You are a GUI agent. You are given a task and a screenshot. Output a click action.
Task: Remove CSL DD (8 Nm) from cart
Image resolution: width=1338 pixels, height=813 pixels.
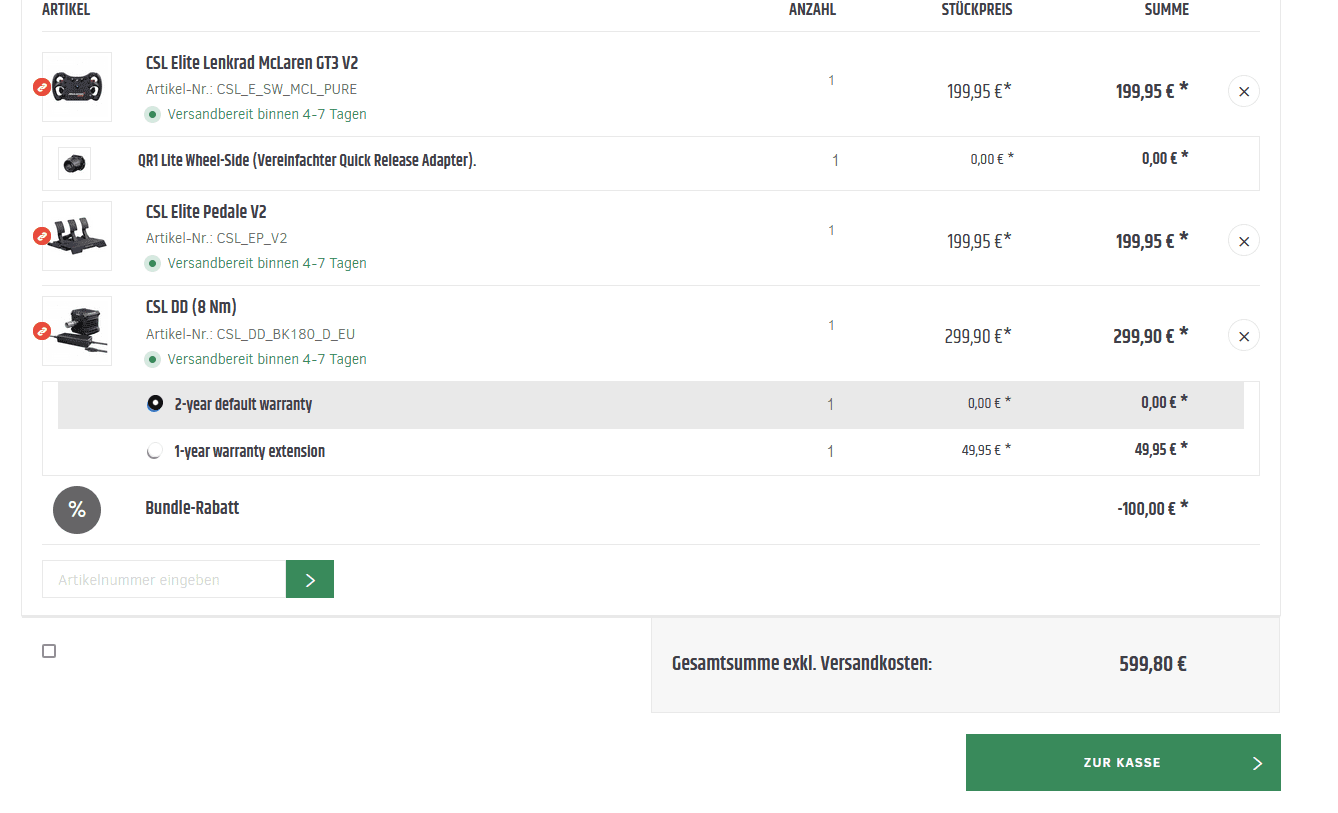pyautogui.click(x=1244, y=336)
